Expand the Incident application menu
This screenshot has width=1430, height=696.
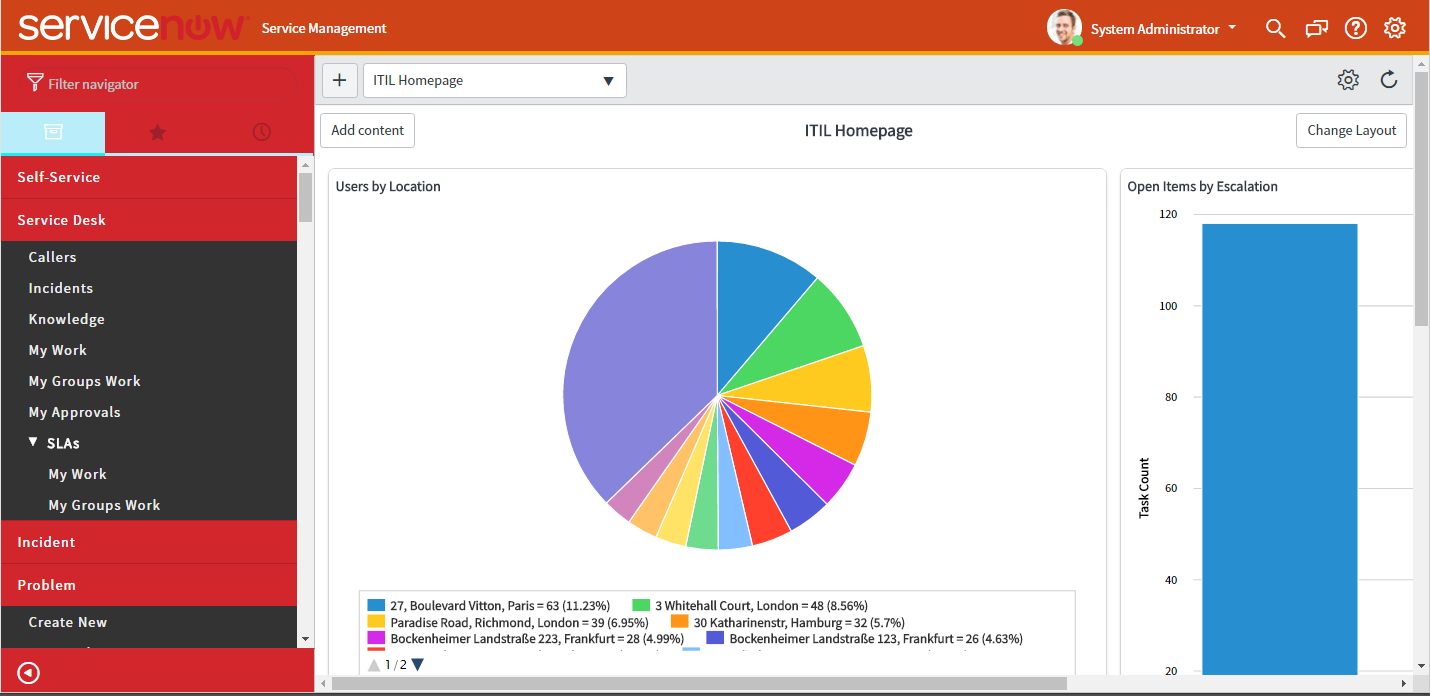(148, 542)
